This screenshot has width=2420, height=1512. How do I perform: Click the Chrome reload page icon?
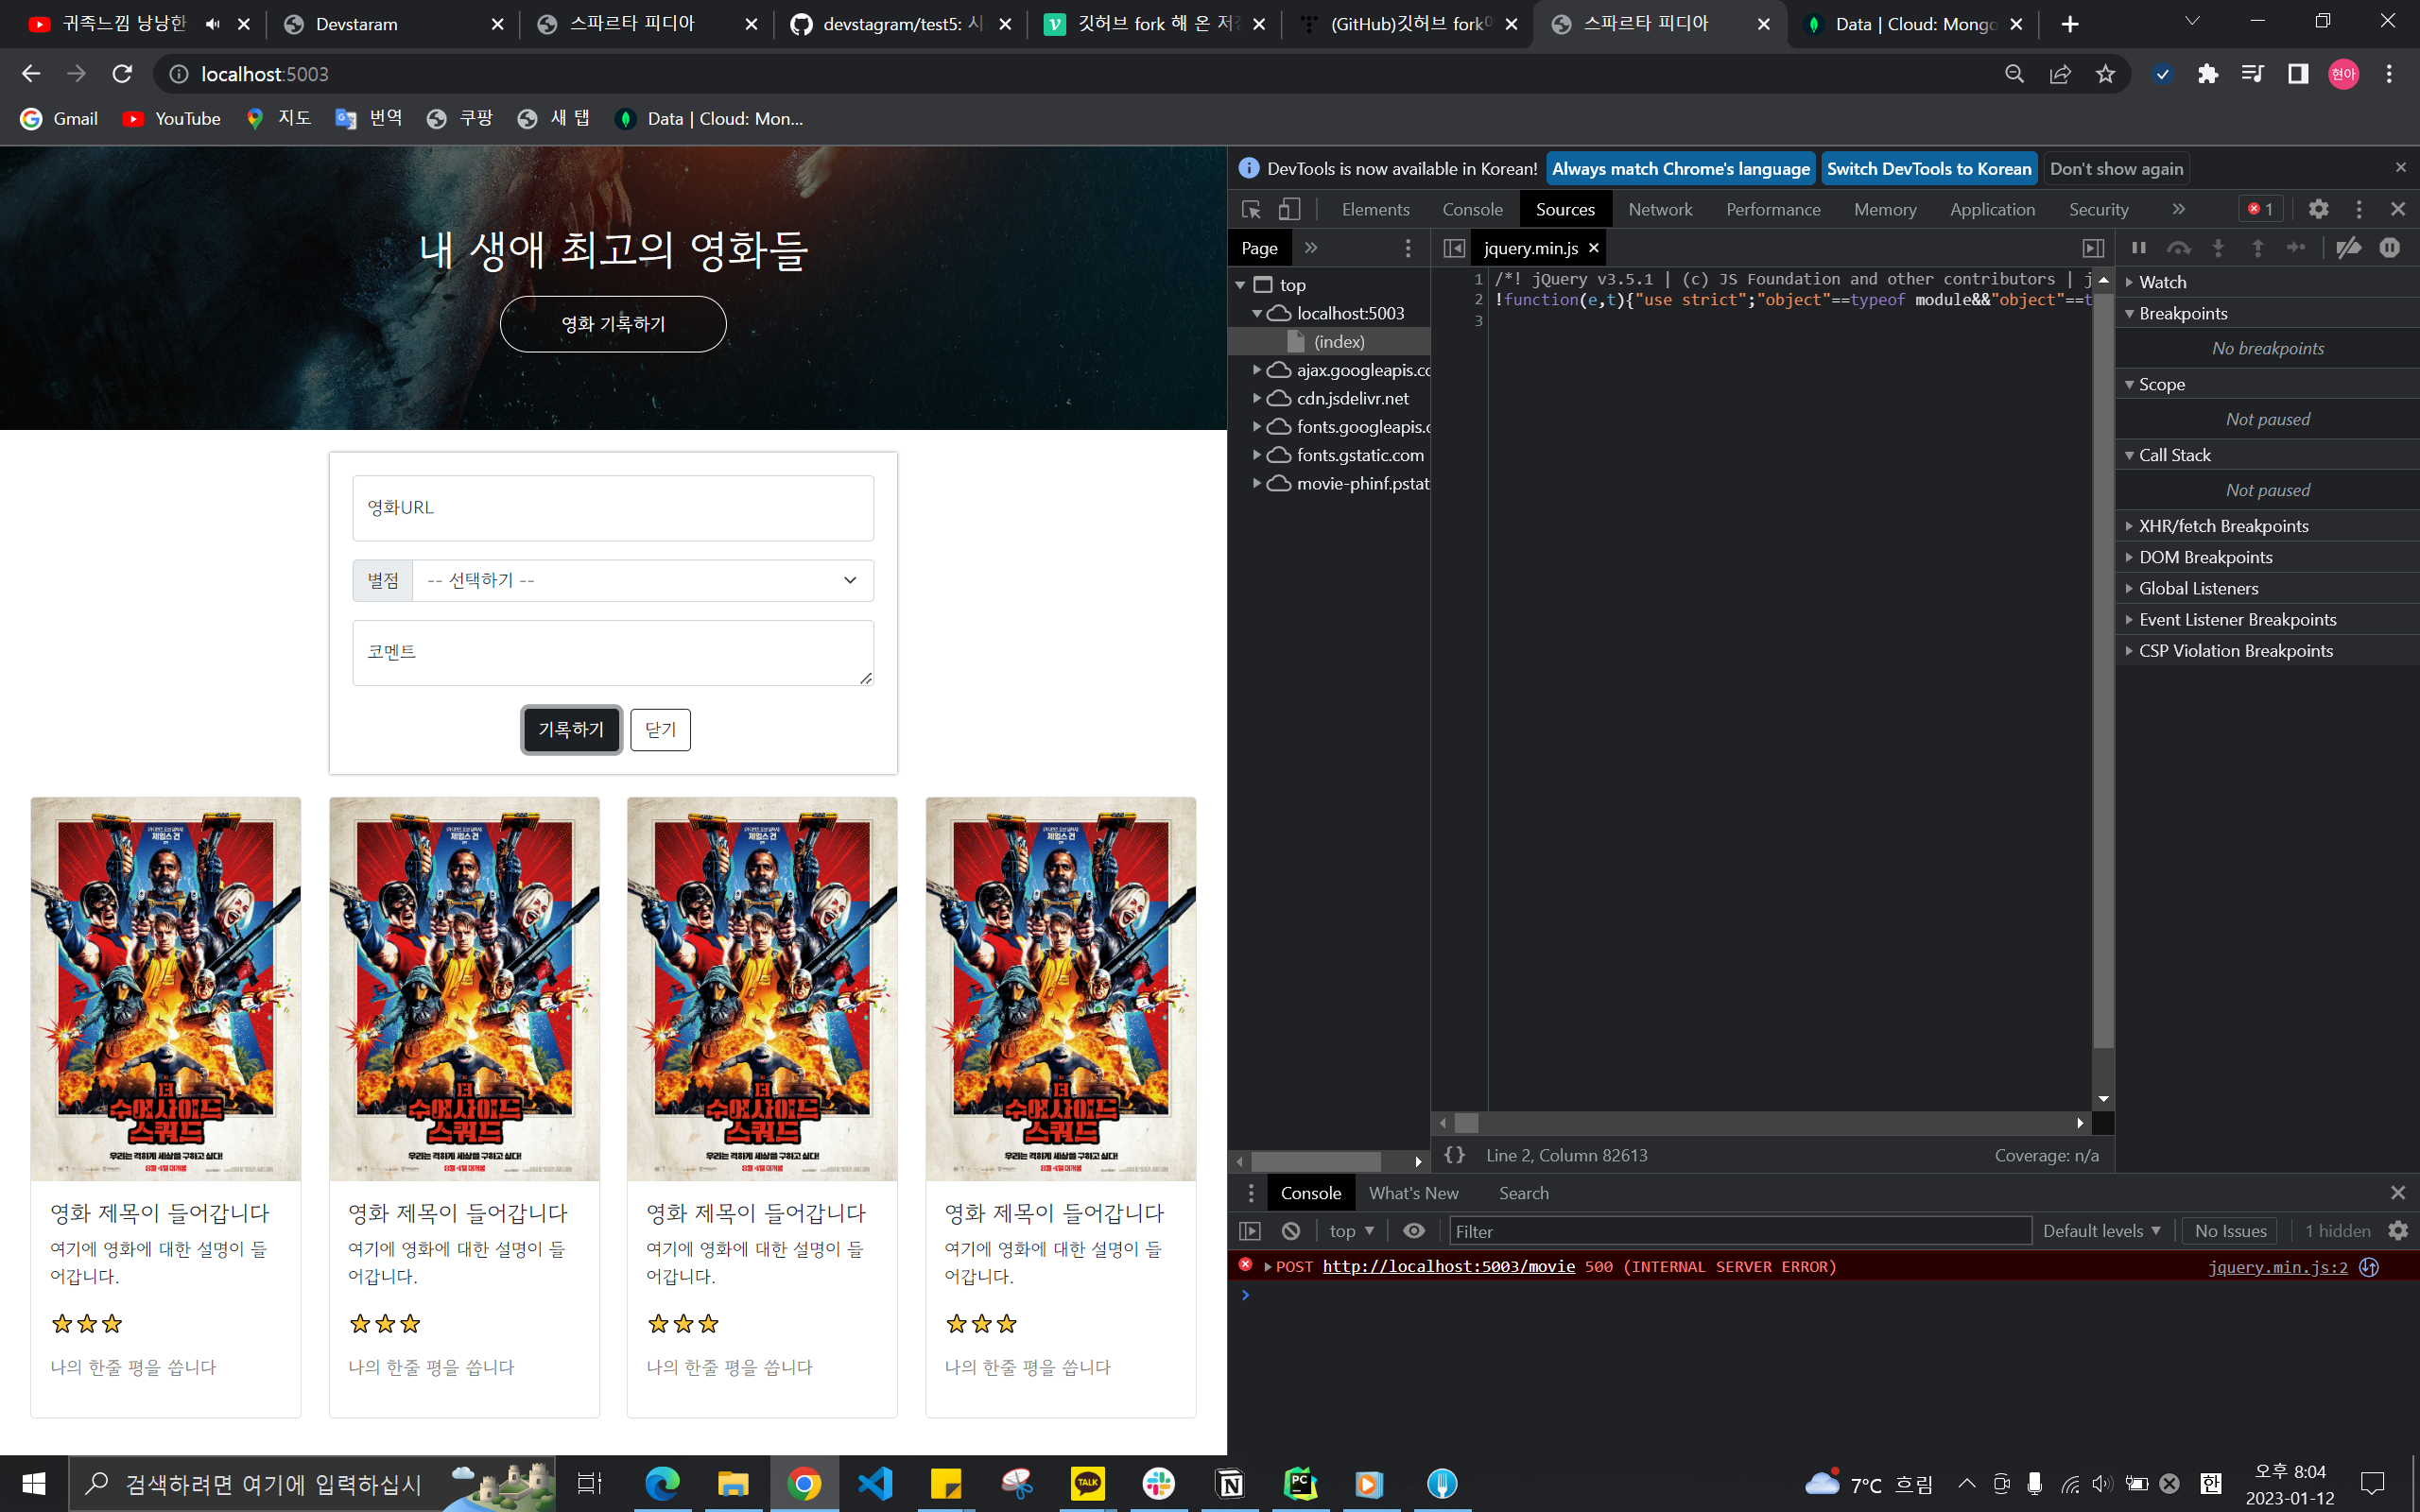[122, 74]
